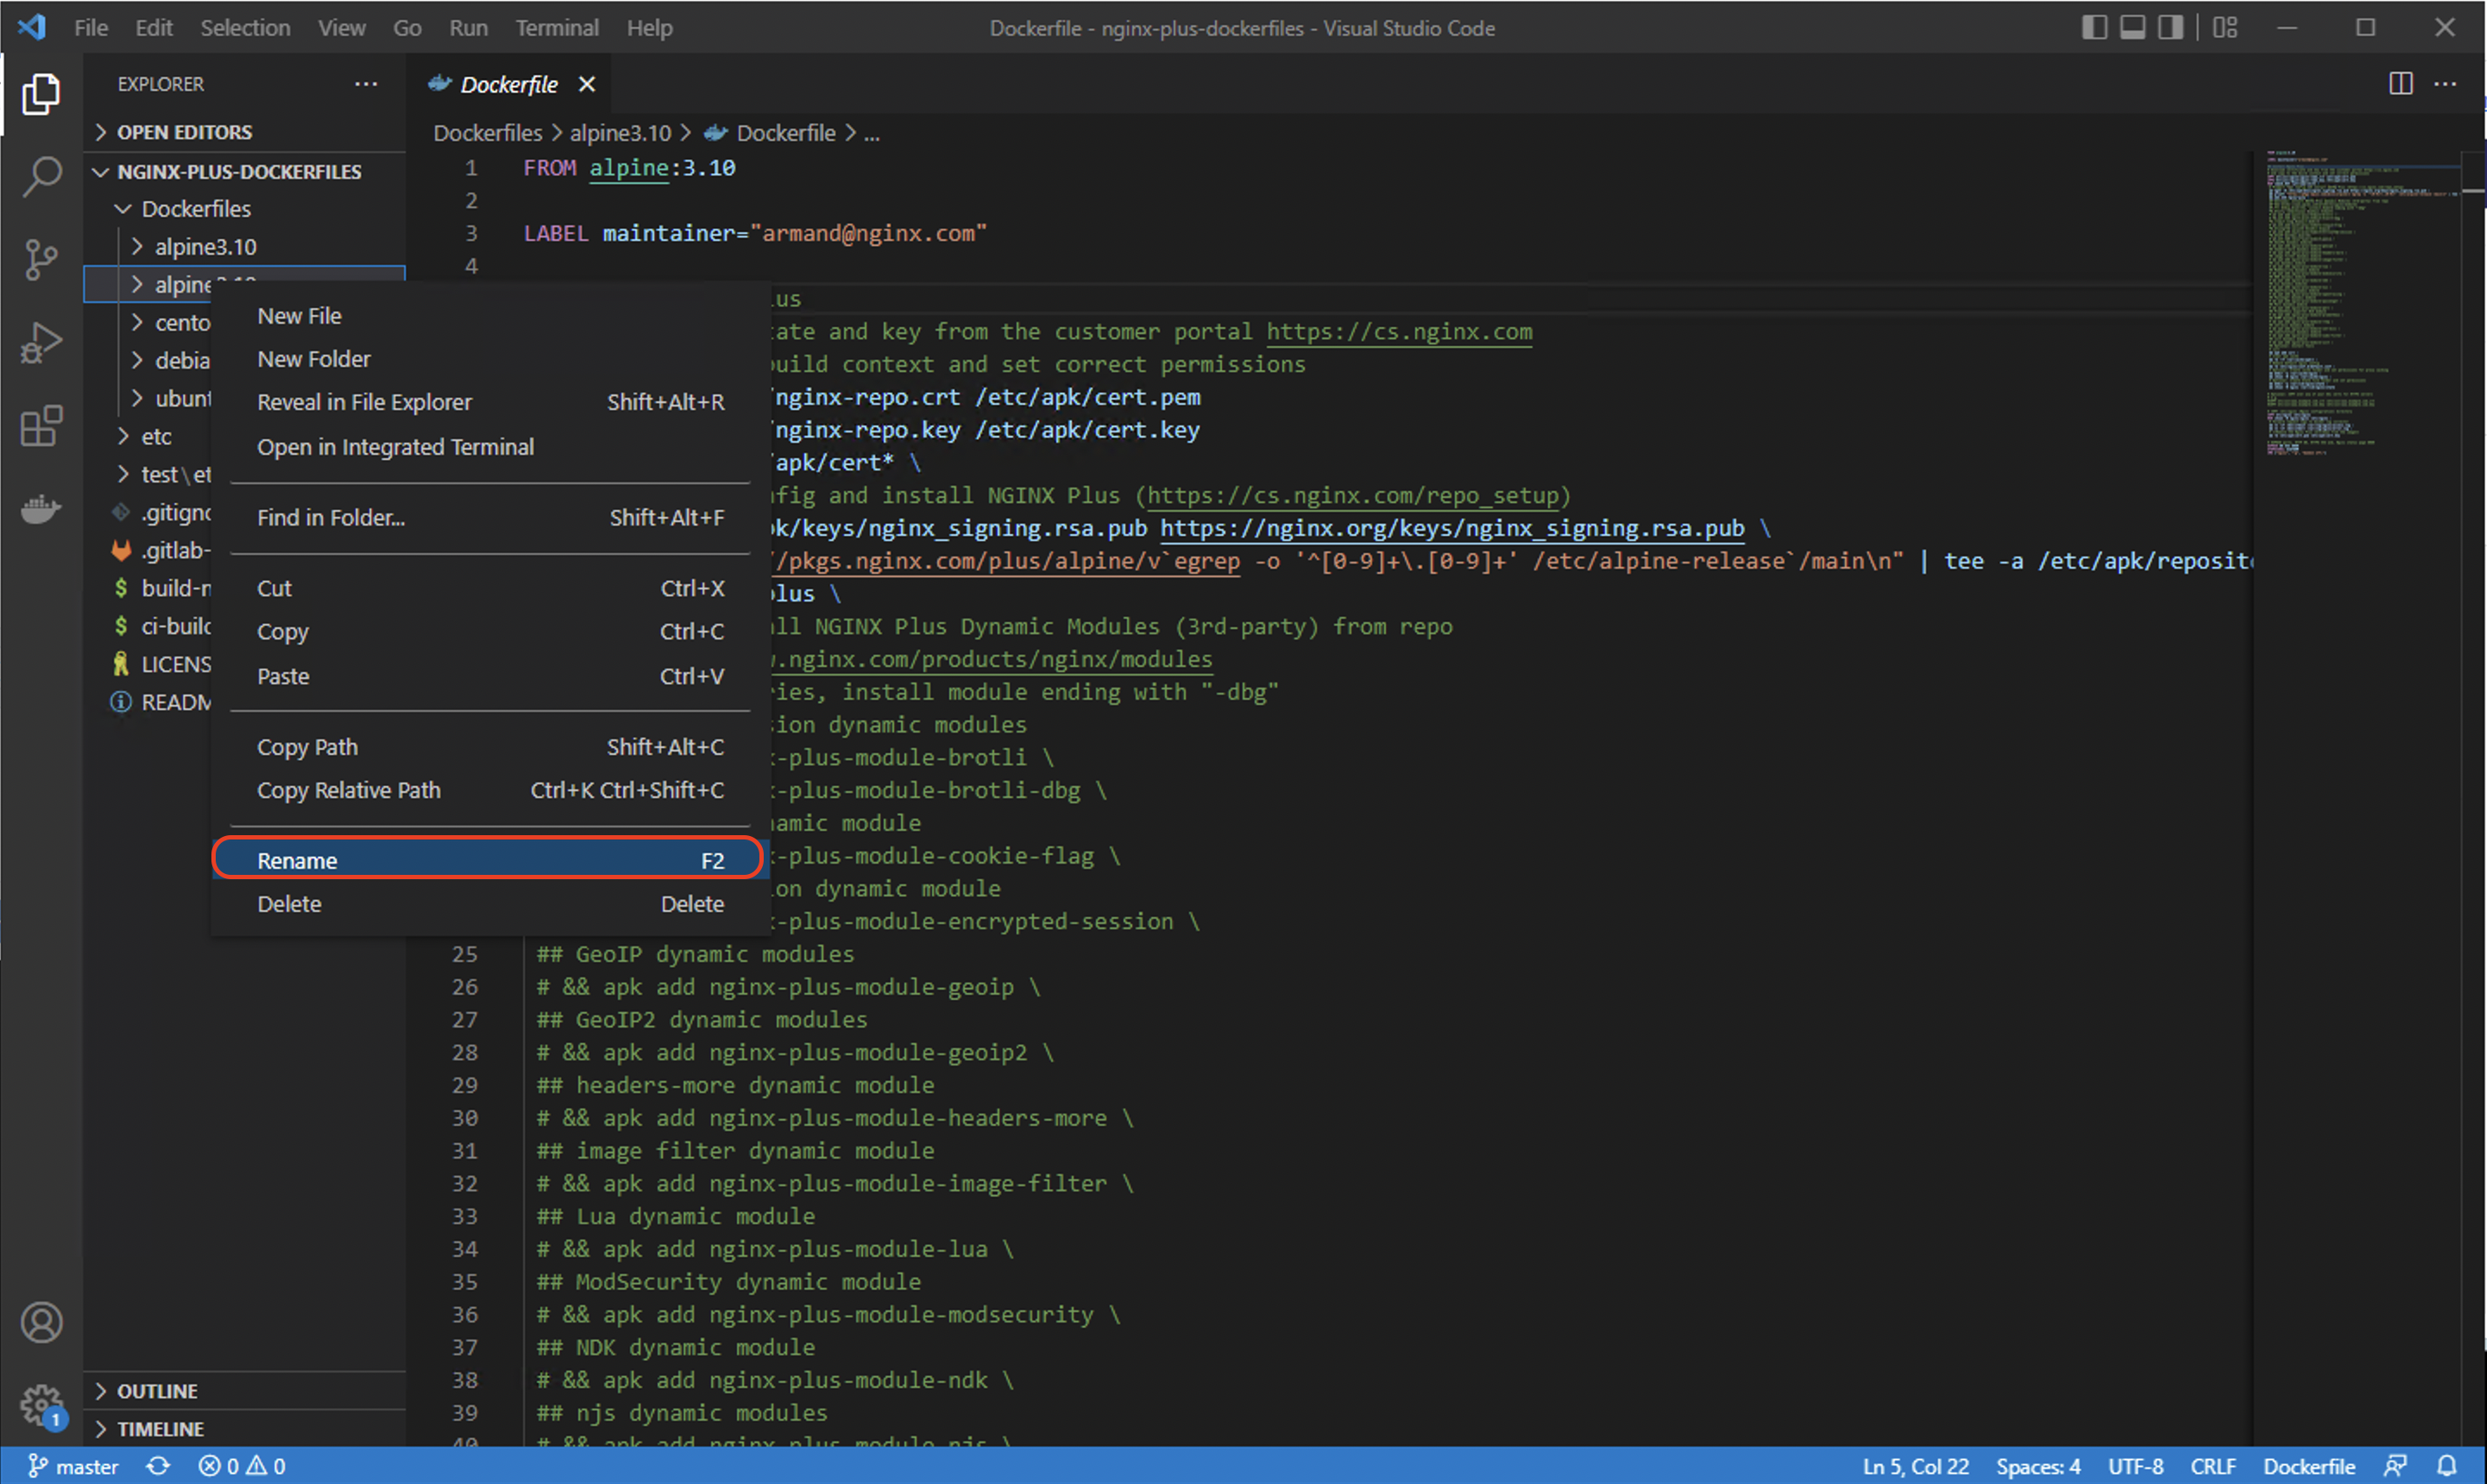
Task: Expand the Outline section
Action: [245, 1391]
